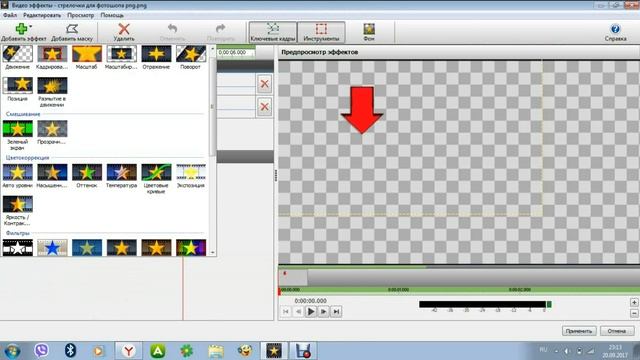Pick the blue star filter thumbnail
The height and width of the screenshot is (360, 640).
pos(52,248)
